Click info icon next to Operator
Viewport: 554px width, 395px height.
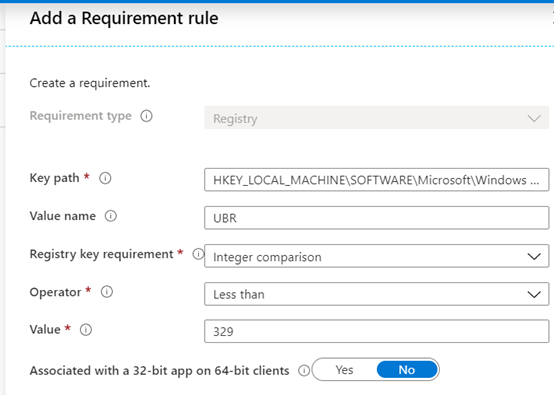[x=107, y=292]
